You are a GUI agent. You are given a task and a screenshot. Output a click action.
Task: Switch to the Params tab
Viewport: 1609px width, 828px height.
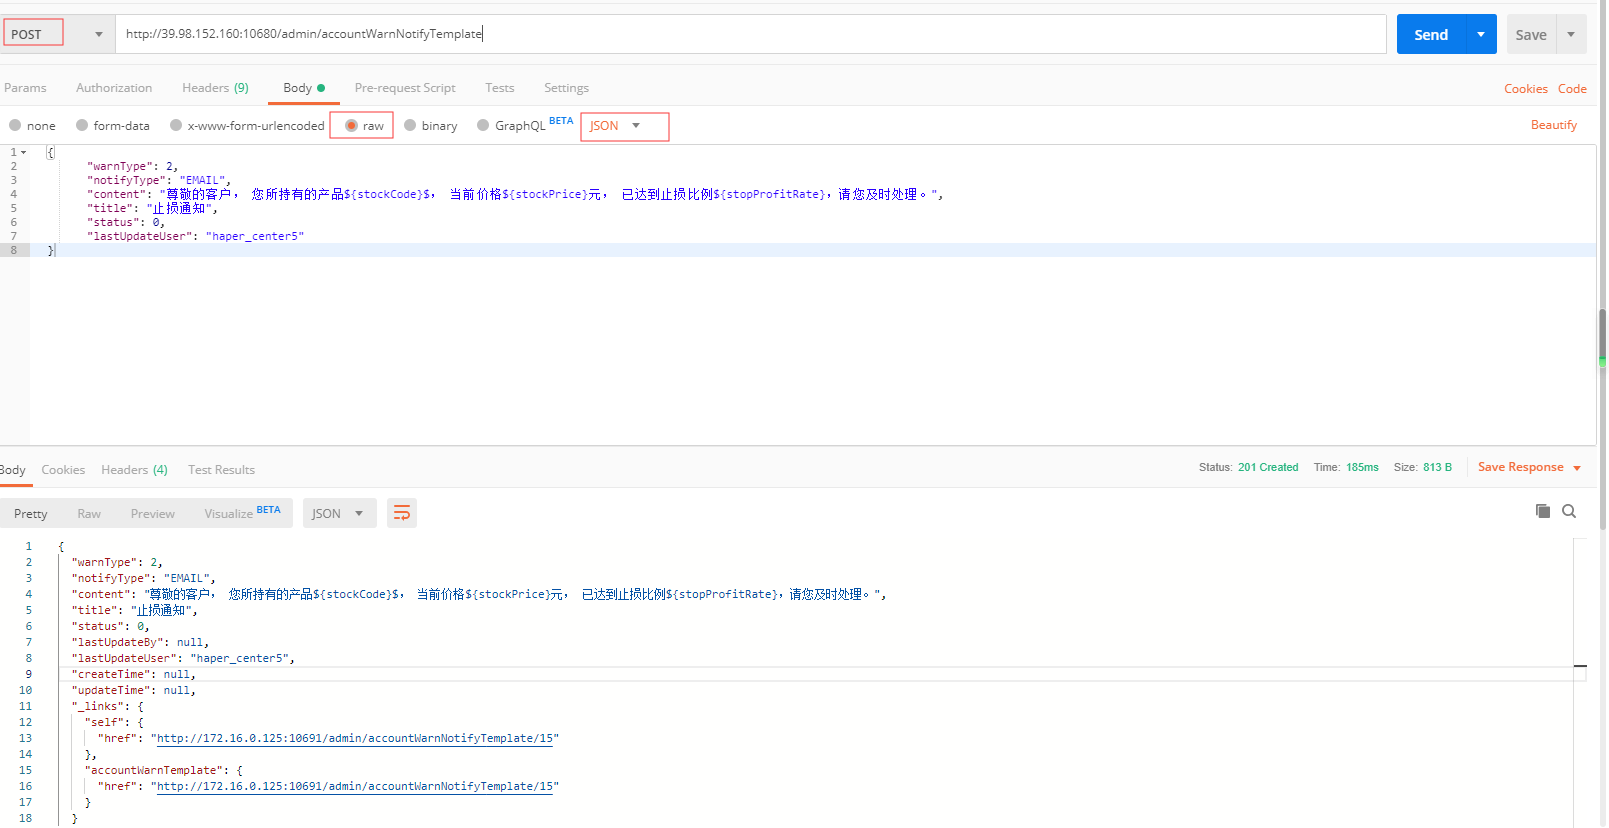pyautogui.click(x=25, y=88)
